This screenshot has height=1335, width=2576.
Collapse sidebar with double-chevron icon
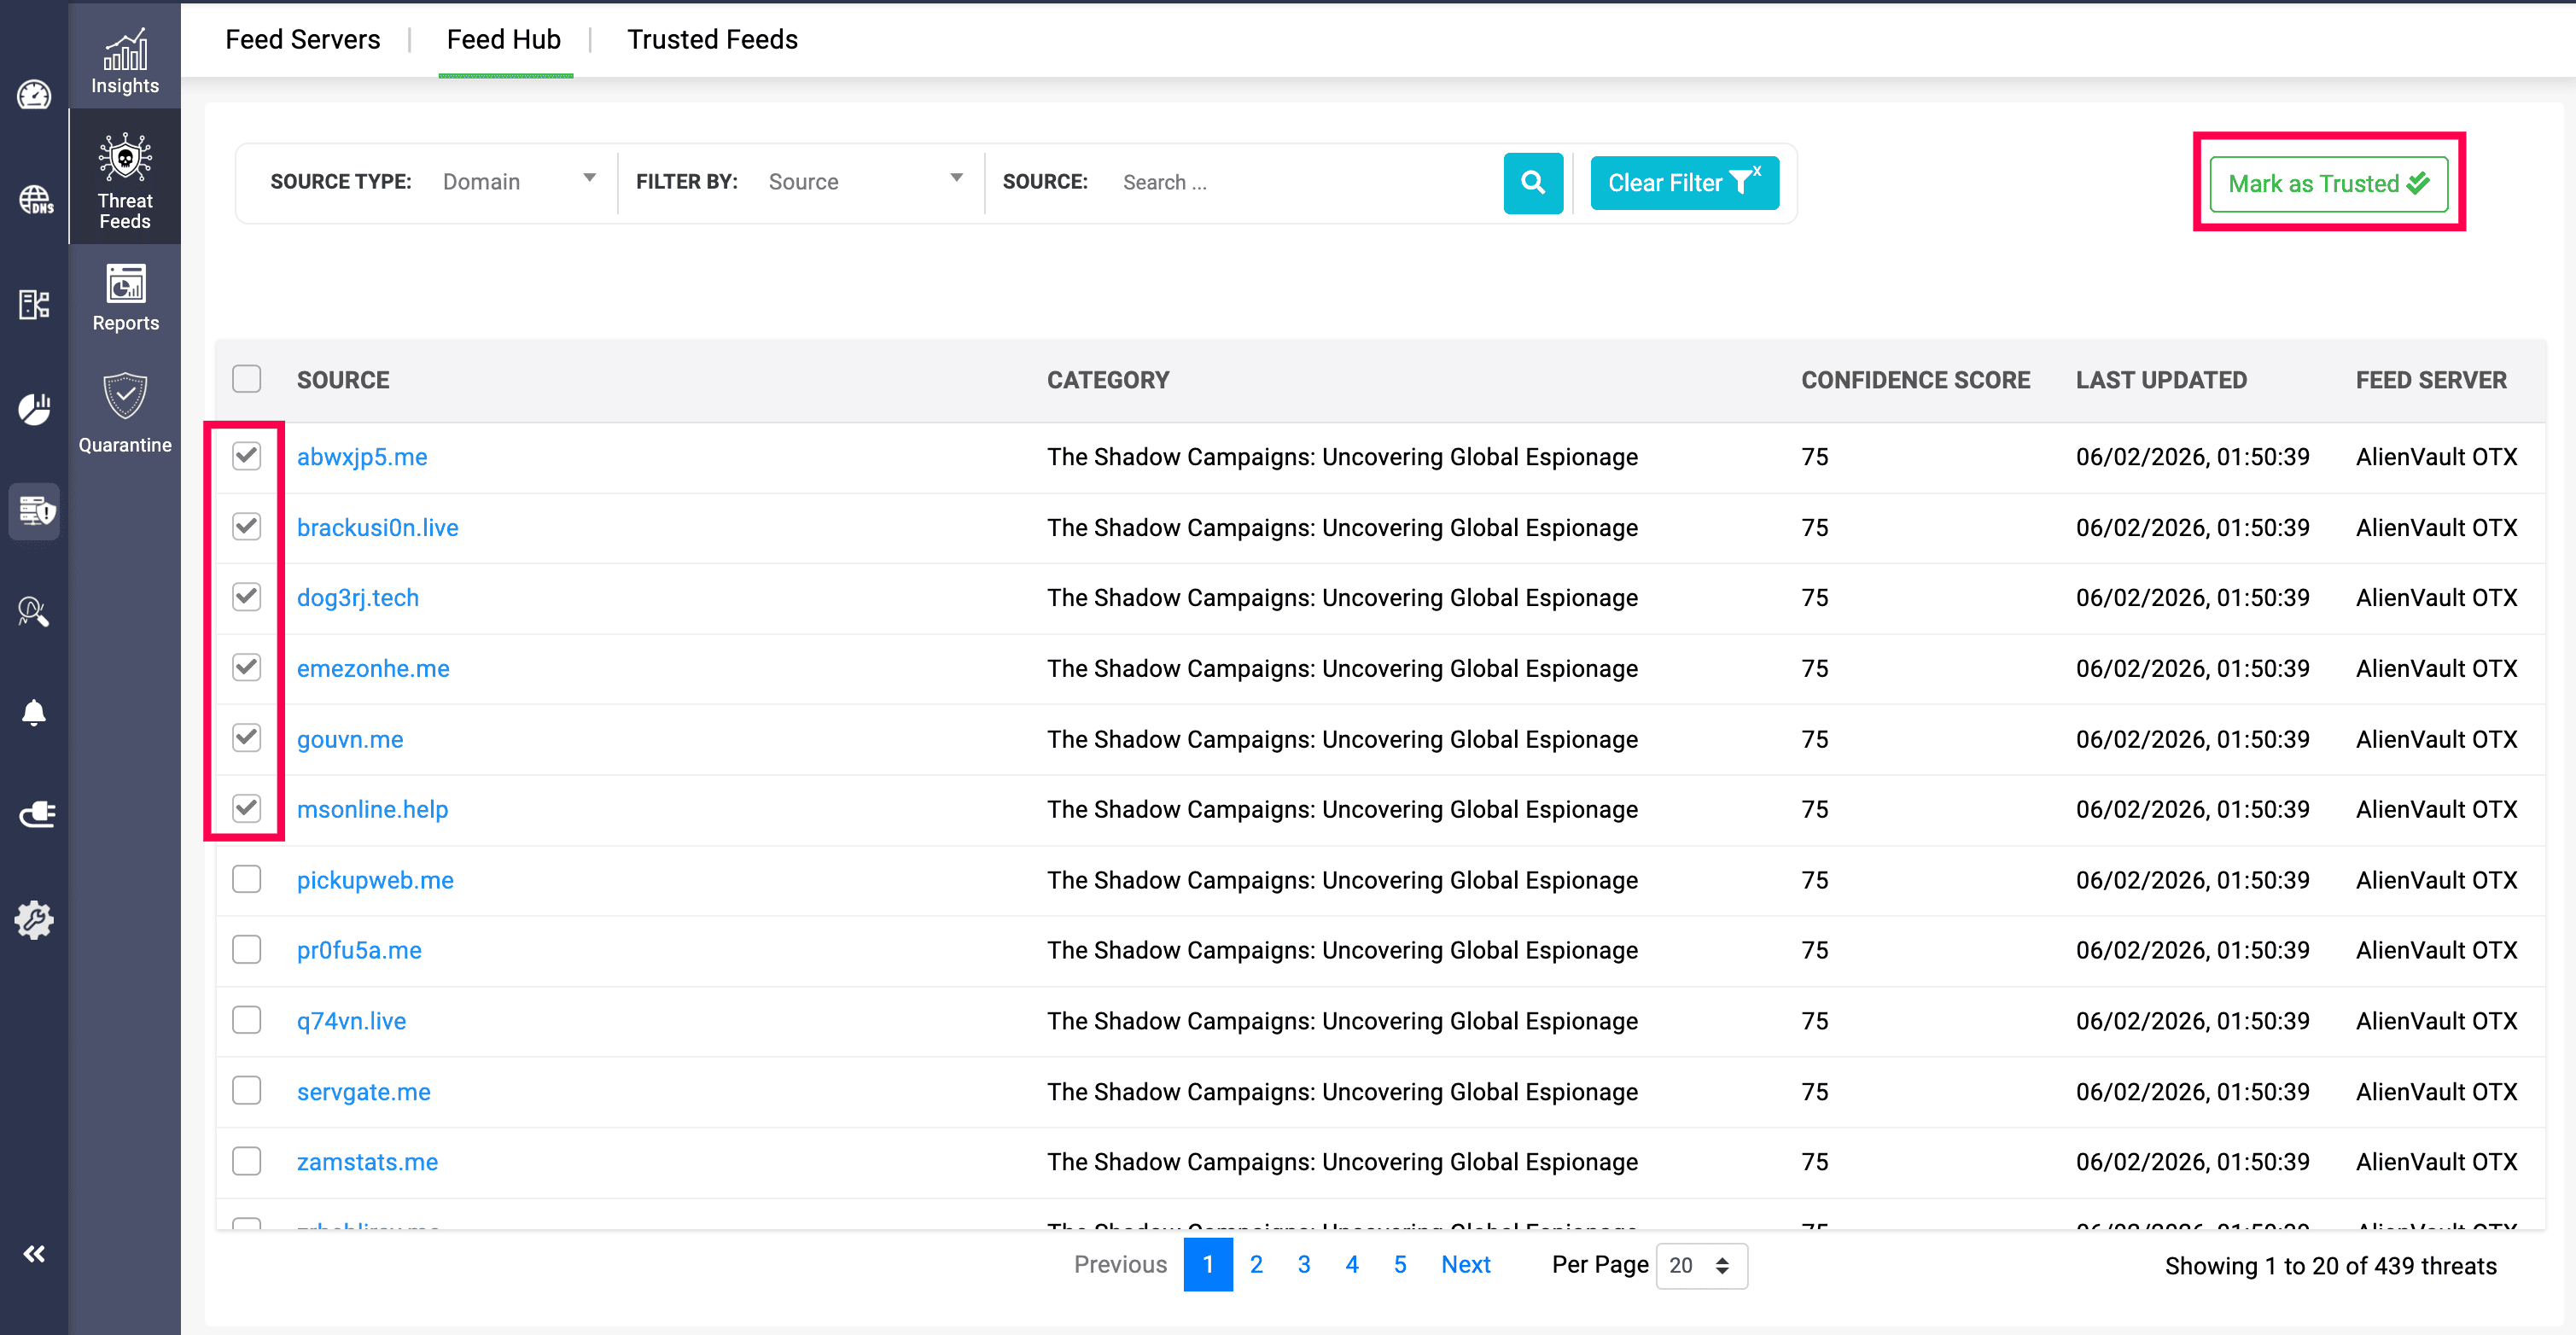[x=34, y=1253]
